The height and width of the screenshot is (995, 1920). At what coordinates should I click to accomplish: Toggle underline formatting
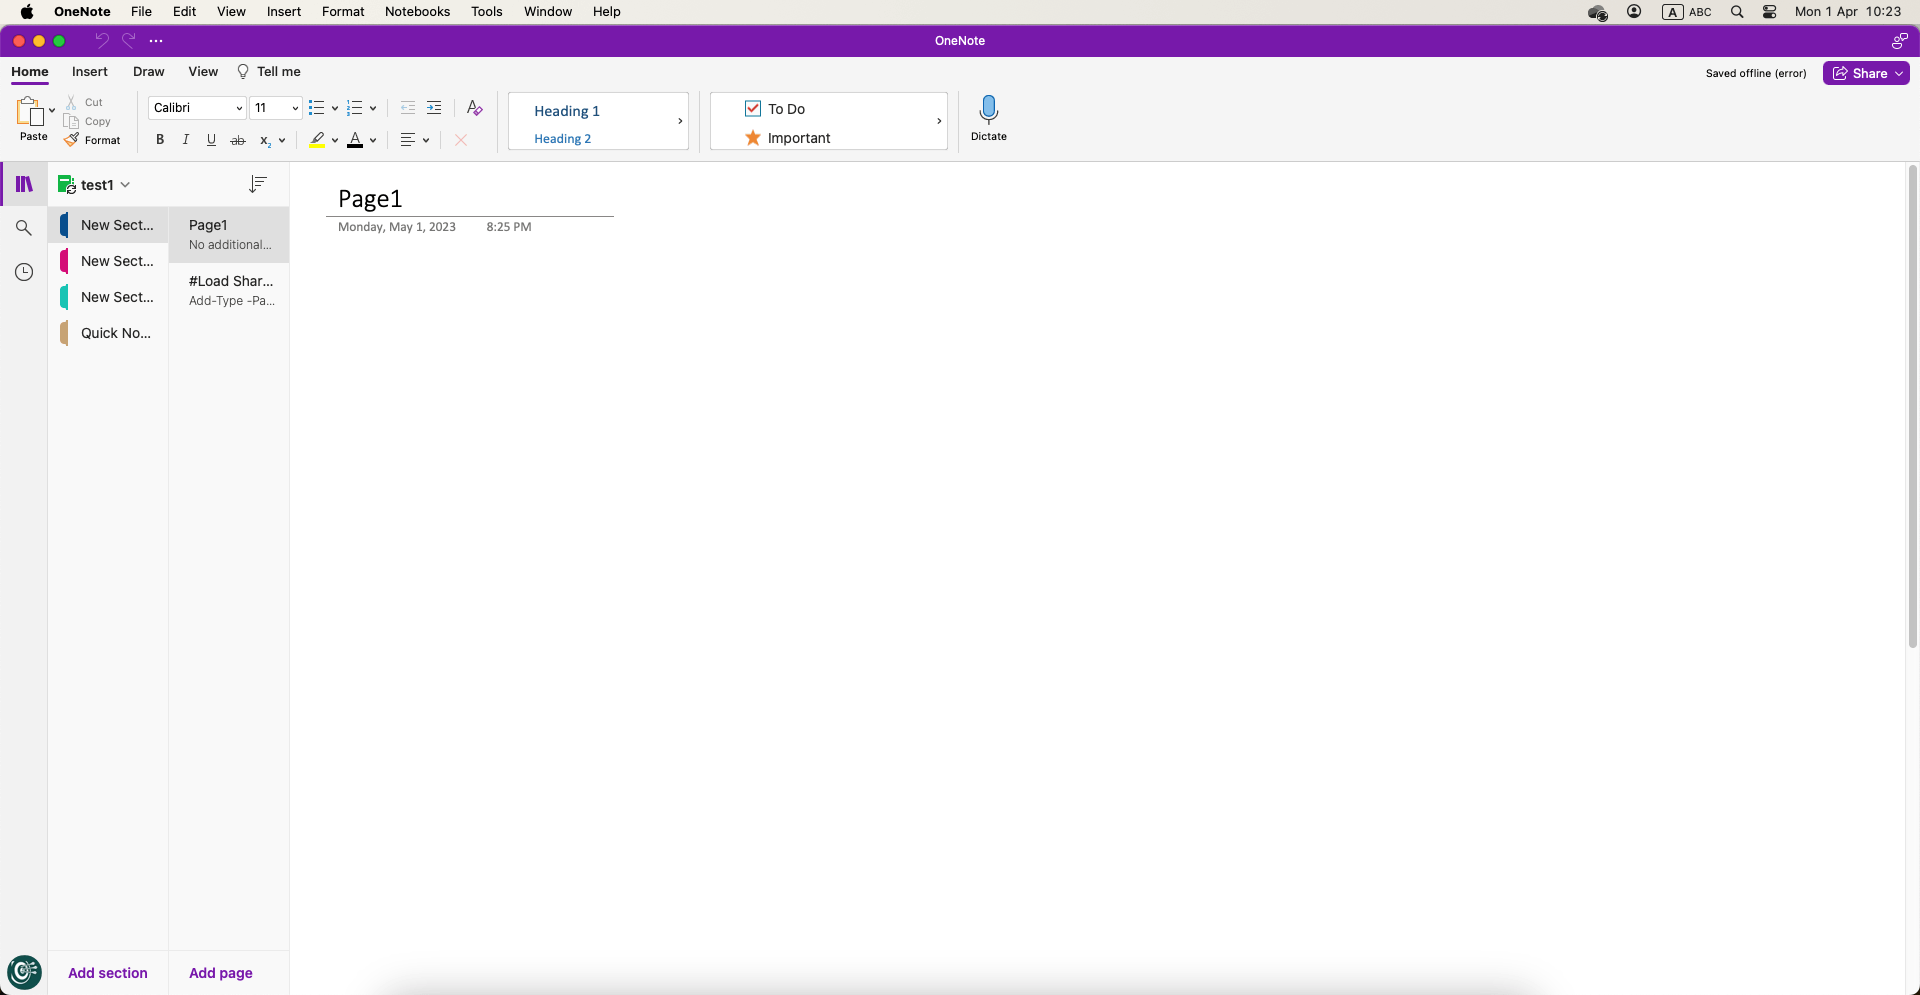[211, 140]
